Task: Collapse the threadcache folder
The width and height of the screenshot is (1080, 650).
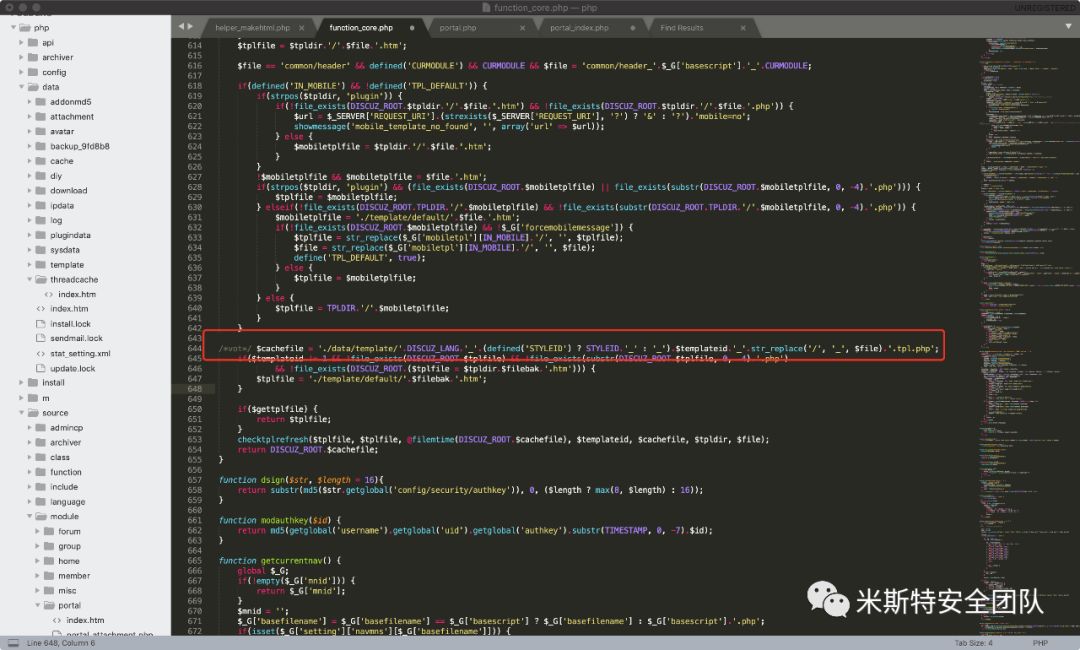Action: pos(30,280)
